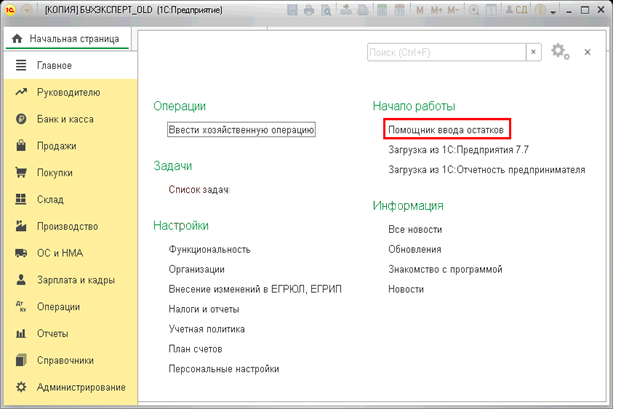This screenshot has height=409, width=617.
Task: Click the shopping bag icon for Продажи
Action: click(x=21, y=145)
